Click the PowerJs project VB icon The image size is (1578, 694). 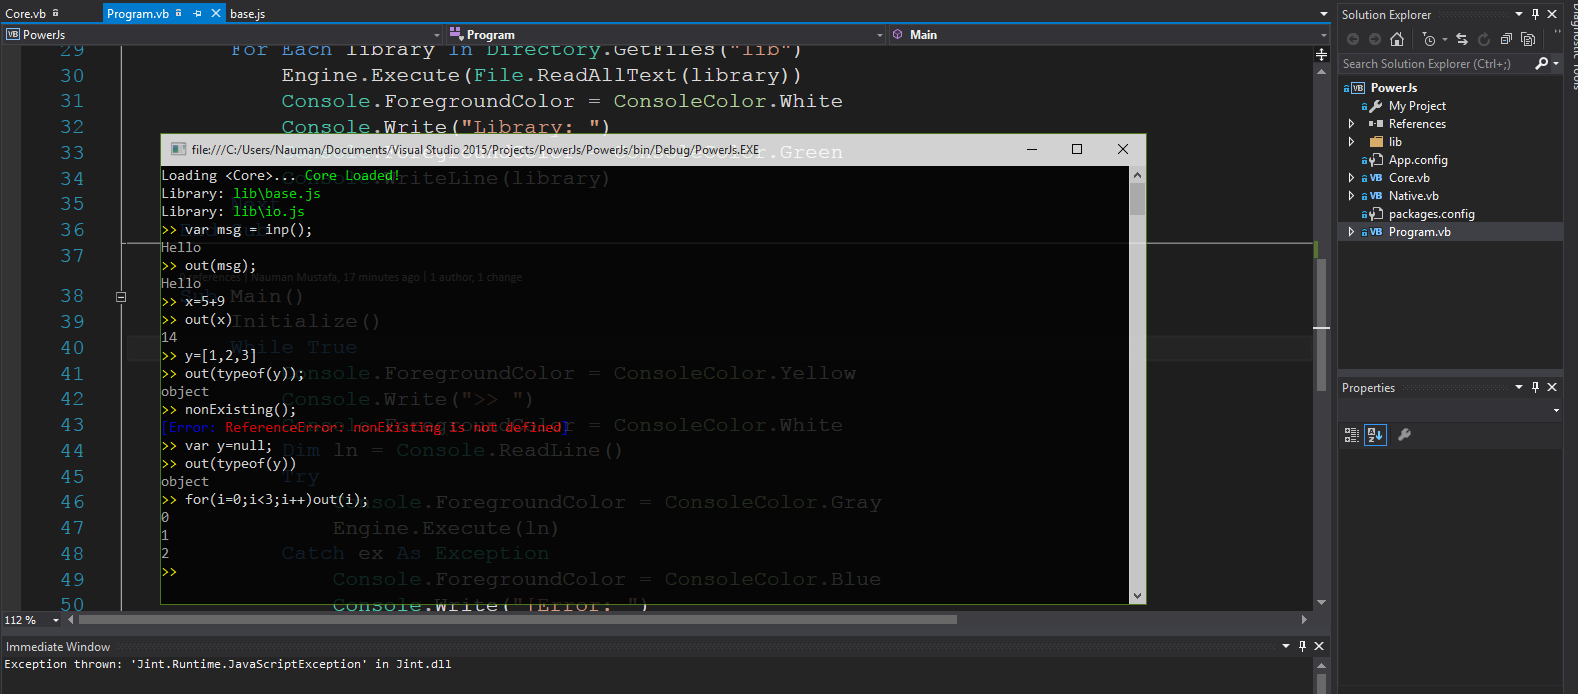(1357, 88)
